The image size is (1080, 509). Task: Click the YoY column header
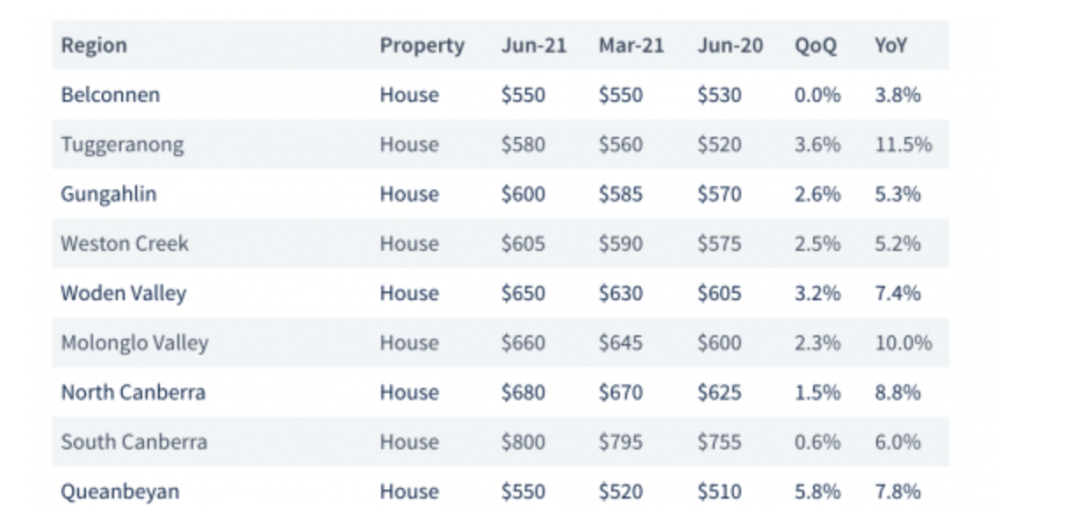[891, 45]
